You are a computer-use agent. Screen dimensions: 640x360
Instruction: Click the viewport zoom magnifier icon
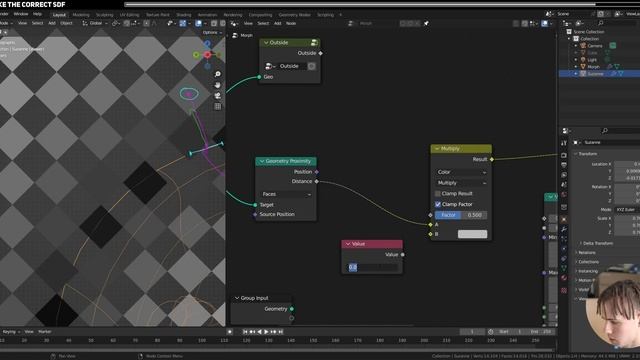pyautogui.click(x=218, y=74)
